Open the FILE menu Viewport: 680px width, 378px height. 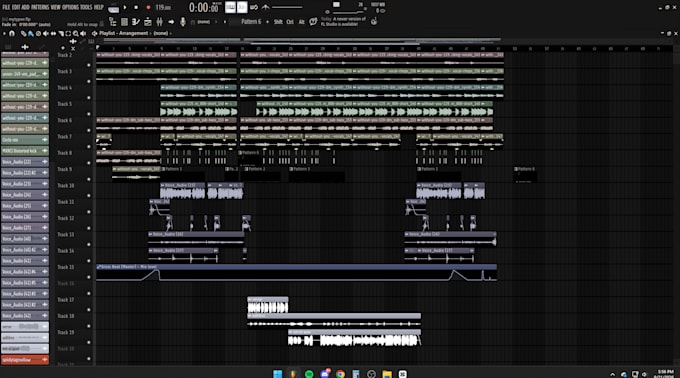point(6,7)
